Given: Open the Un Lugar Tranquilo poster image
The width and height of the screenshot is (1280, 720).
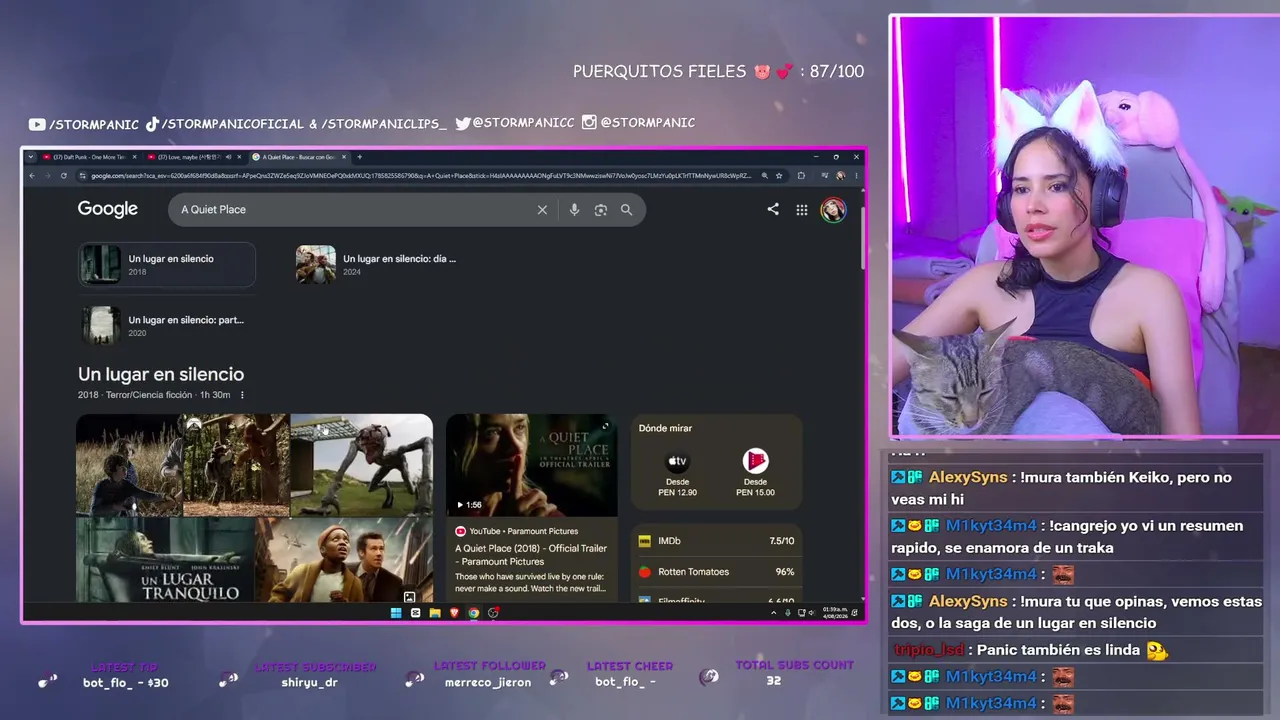Looking at the screenshot, I should [x=165, y=560].
